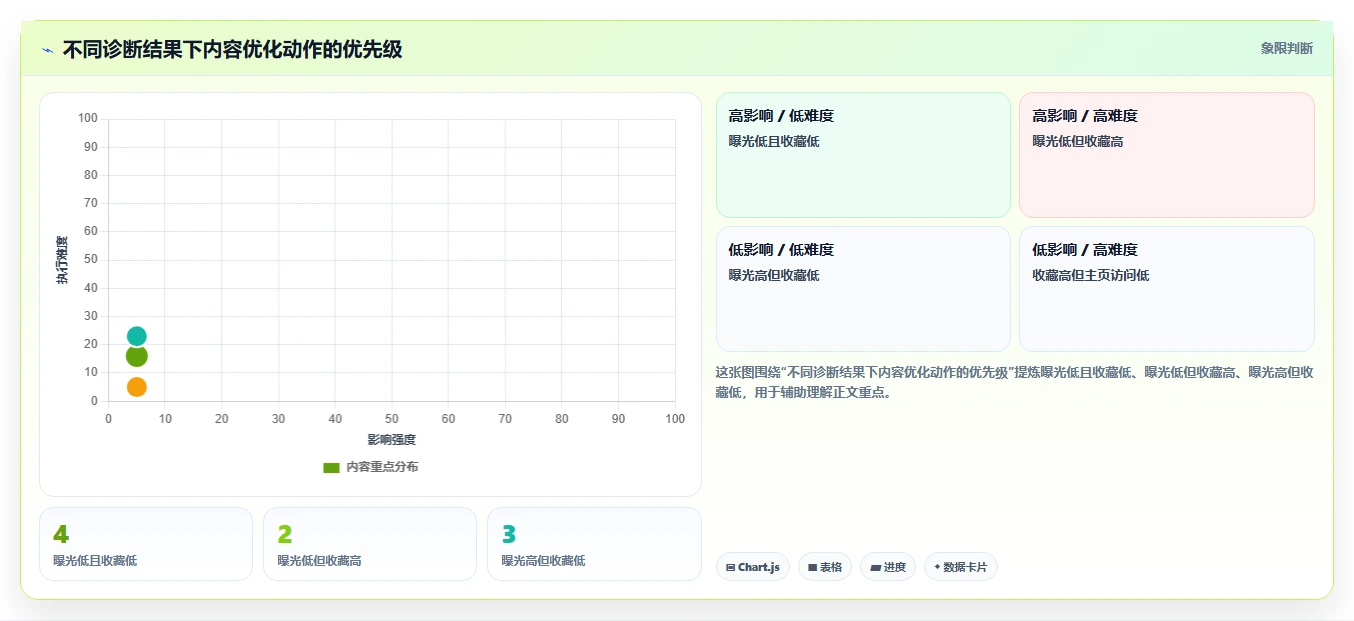Click the stat card showing 4 曝光低且收藏低
The image size is (1354, 621).
[x=146, y=544]
